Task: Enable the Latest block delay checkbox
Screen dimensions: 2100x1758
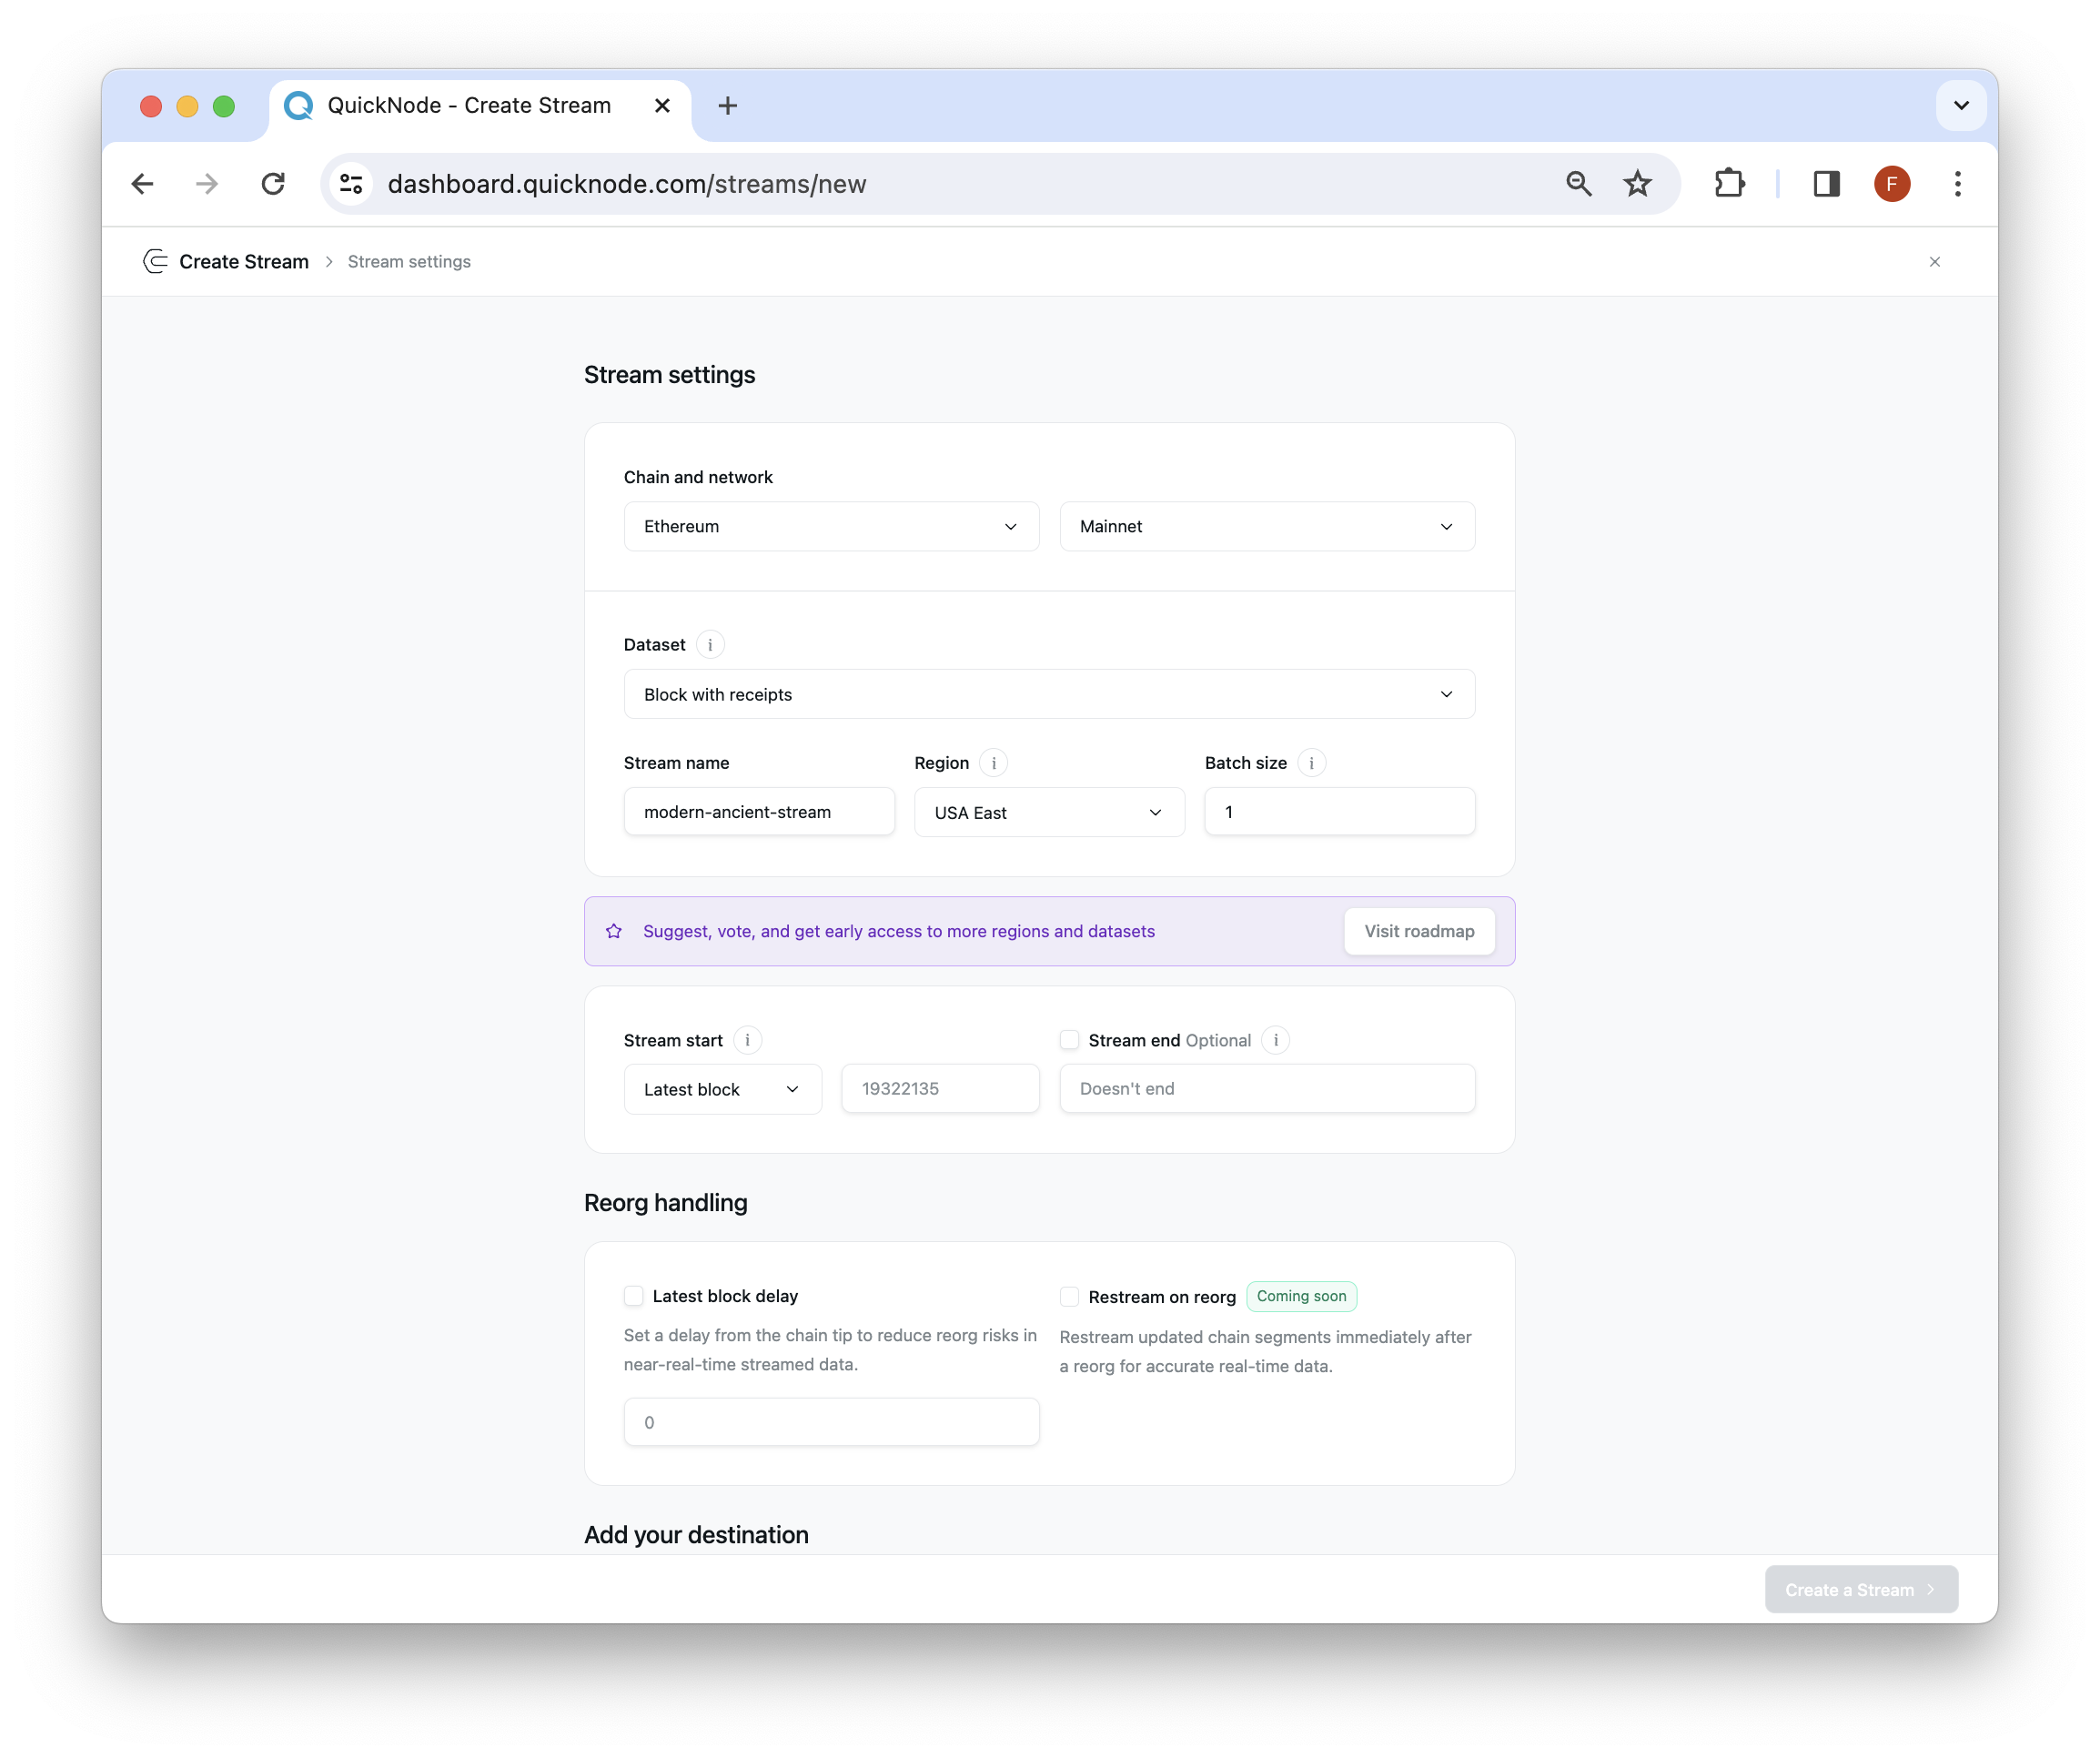Action: pos(633,1296)
